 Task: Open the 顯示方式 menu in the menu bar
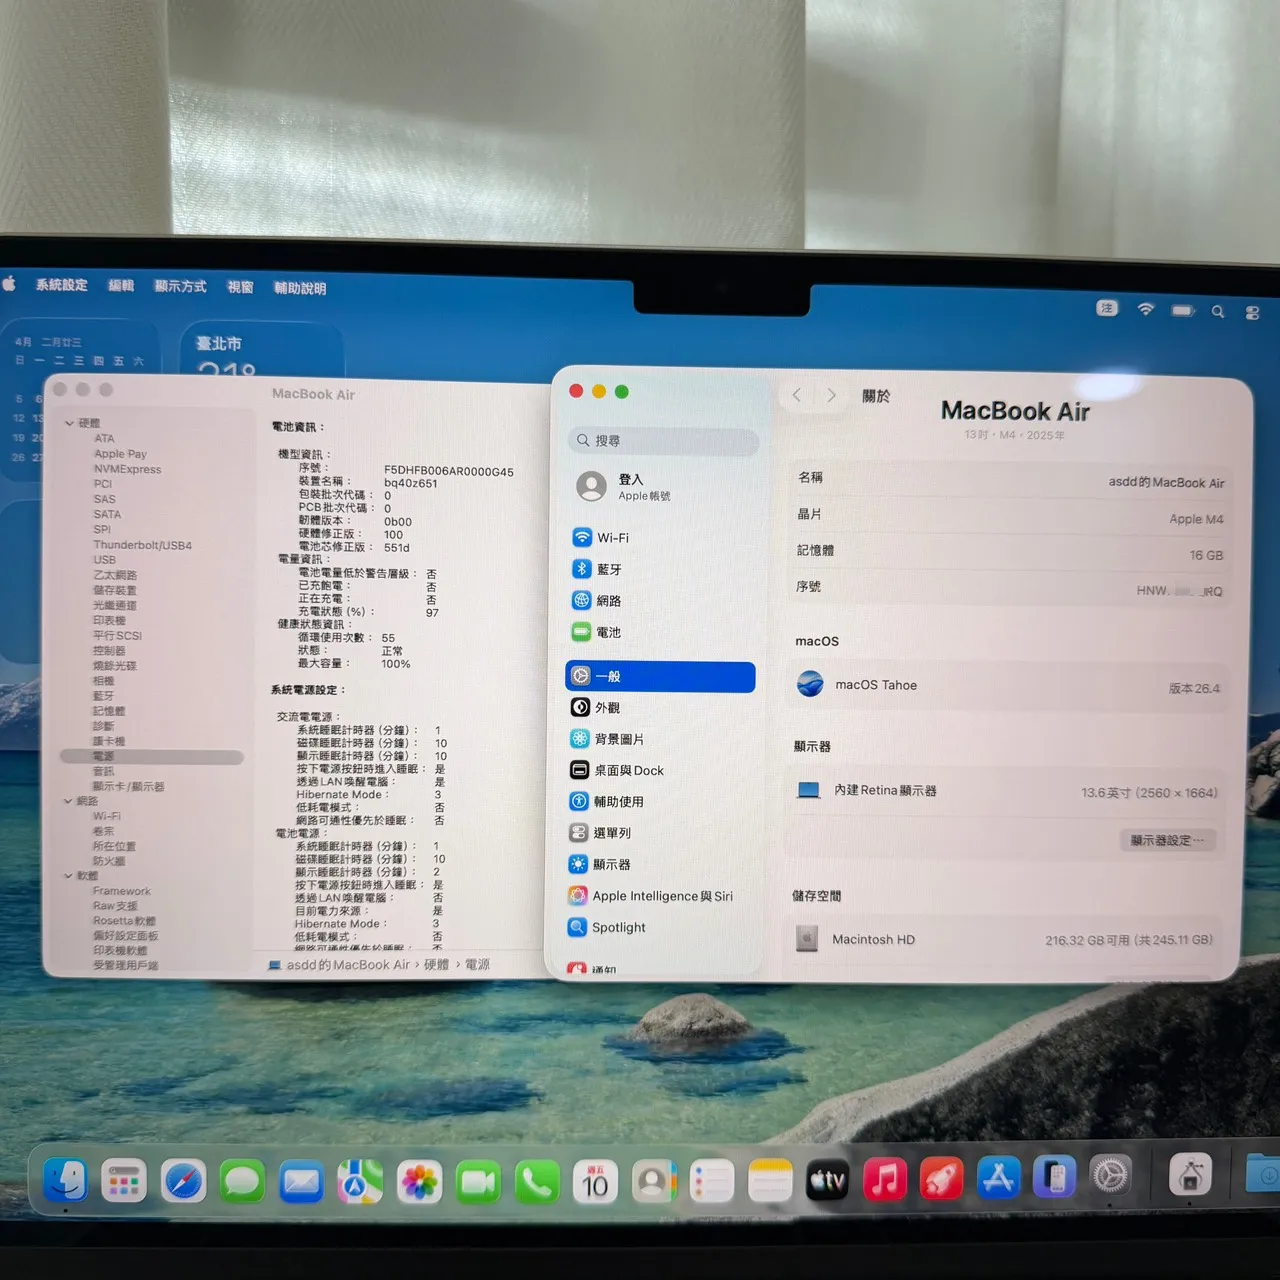180,287
